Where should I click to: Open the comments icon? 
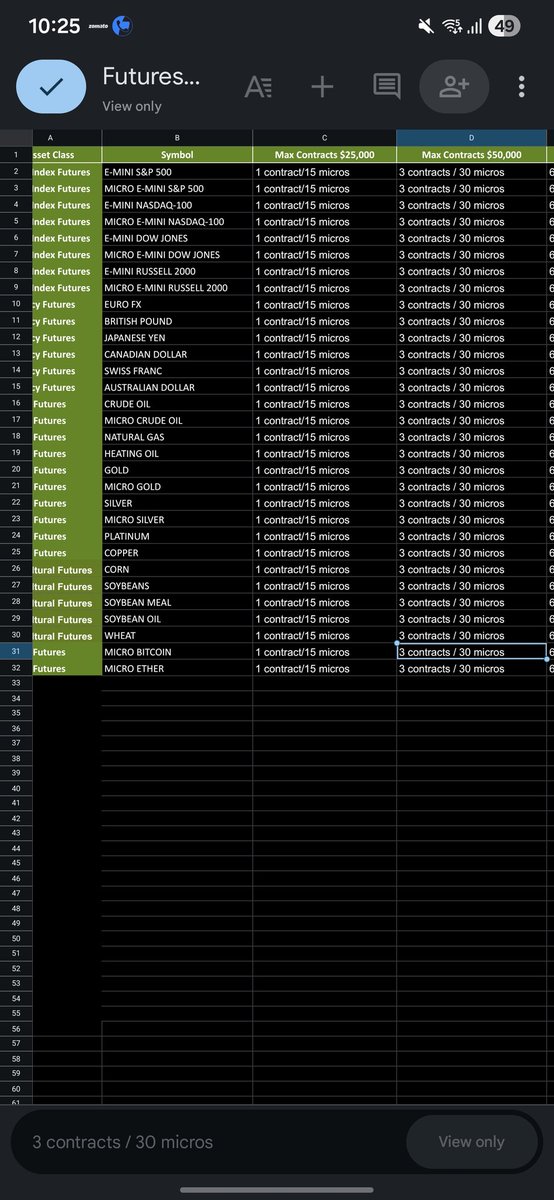387,87
